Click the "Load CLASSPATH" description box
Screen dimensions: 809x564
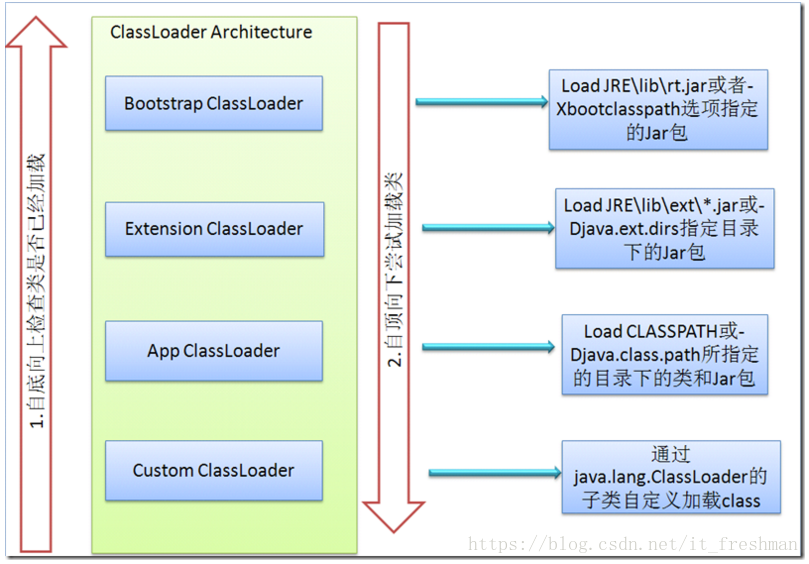[x=665, y=355]
